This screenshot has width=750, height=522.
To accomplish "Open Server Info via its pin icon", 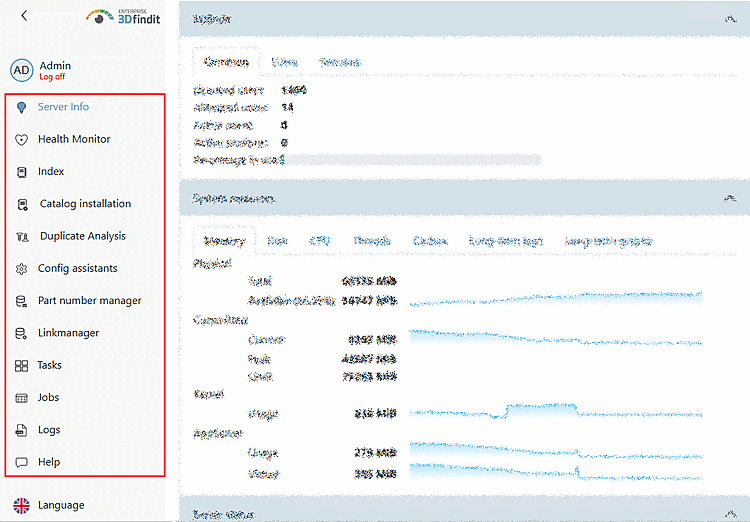I will [22, 107].
